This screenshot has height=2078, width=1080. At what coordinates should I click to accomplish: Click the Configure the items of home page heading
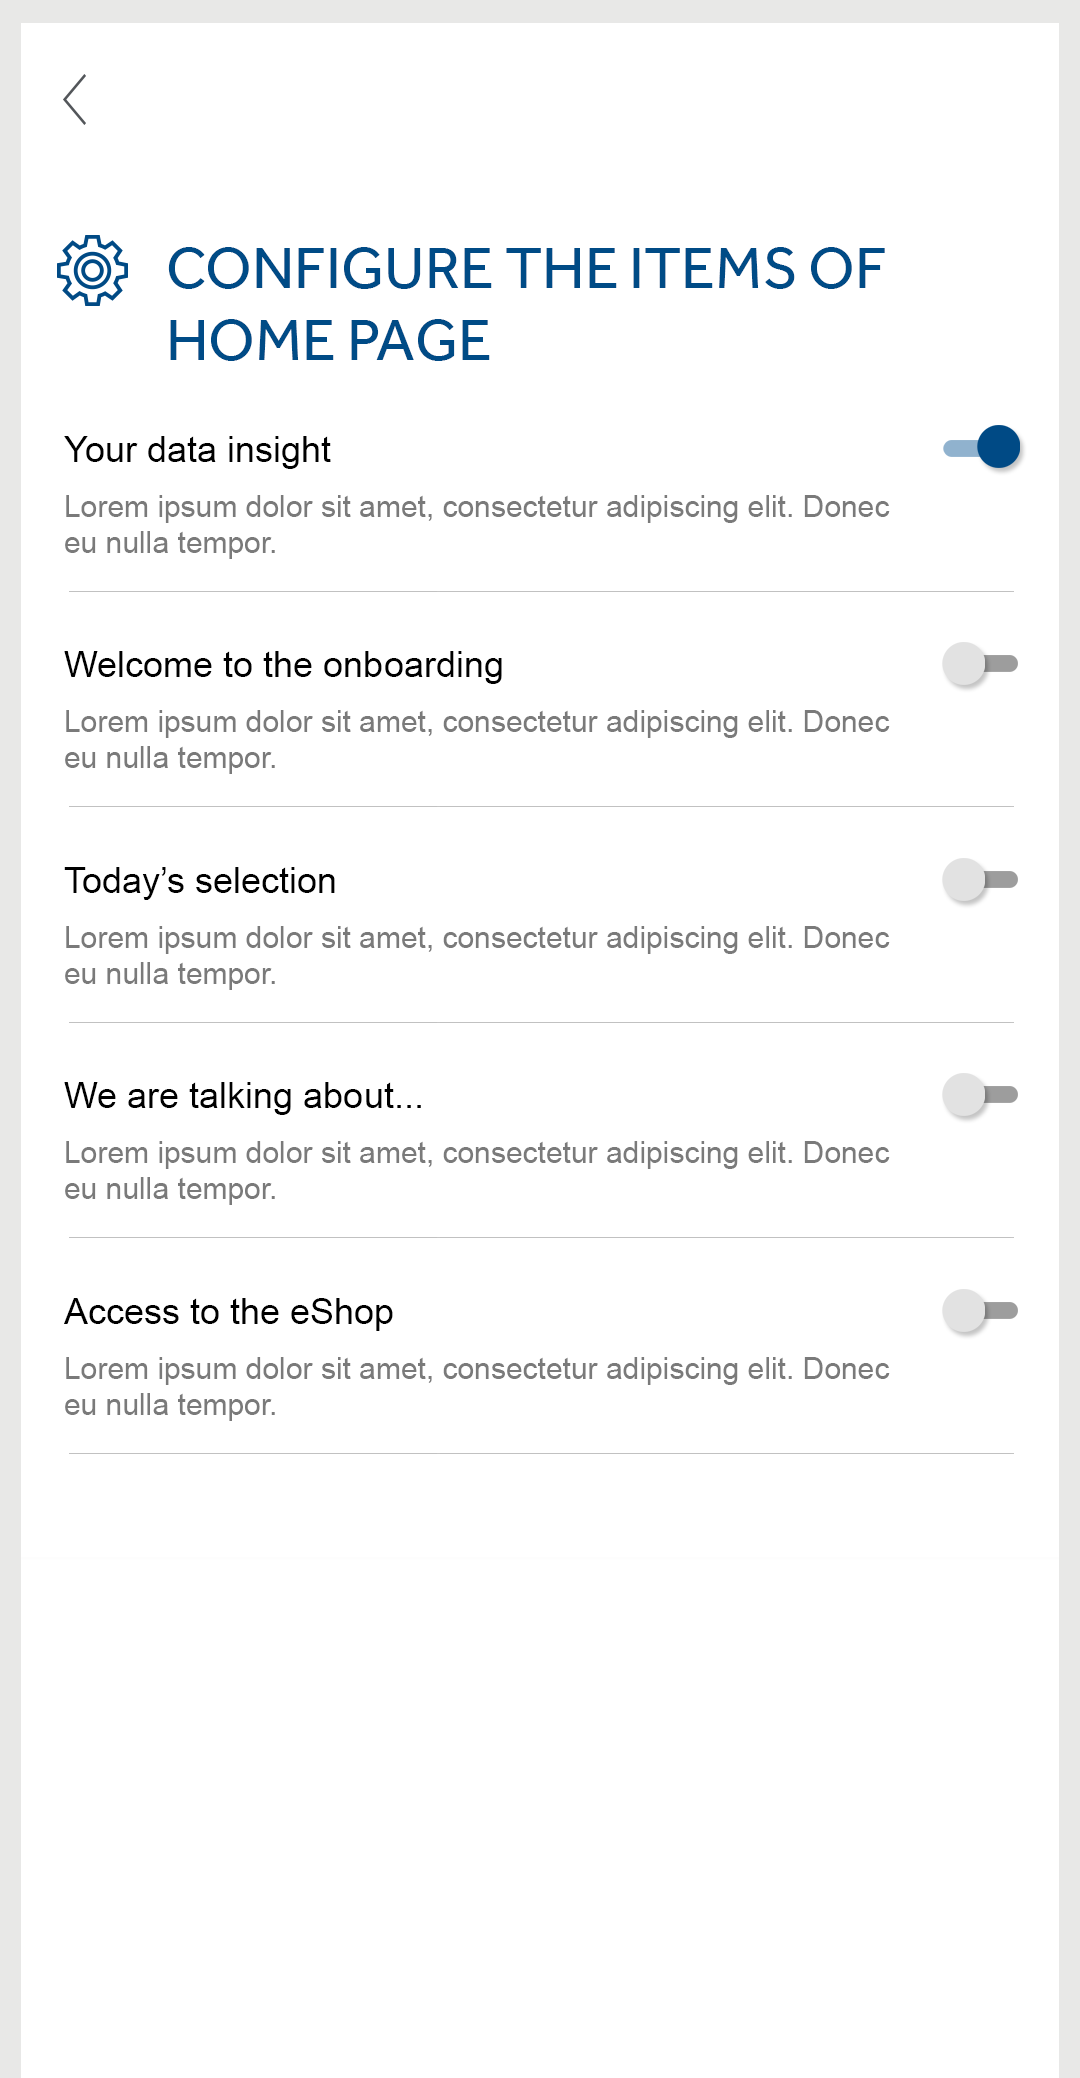click(525, 304)
